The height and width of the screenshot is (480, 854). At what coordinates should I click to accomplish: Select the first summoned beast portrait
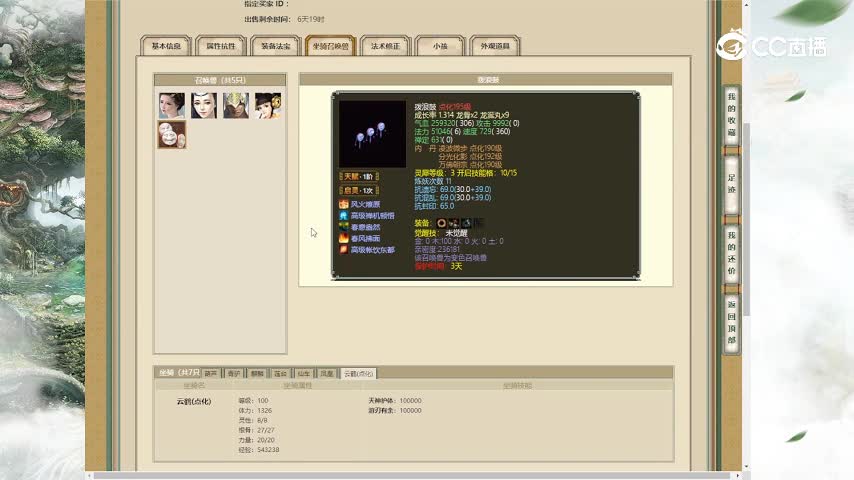(171, 105)
